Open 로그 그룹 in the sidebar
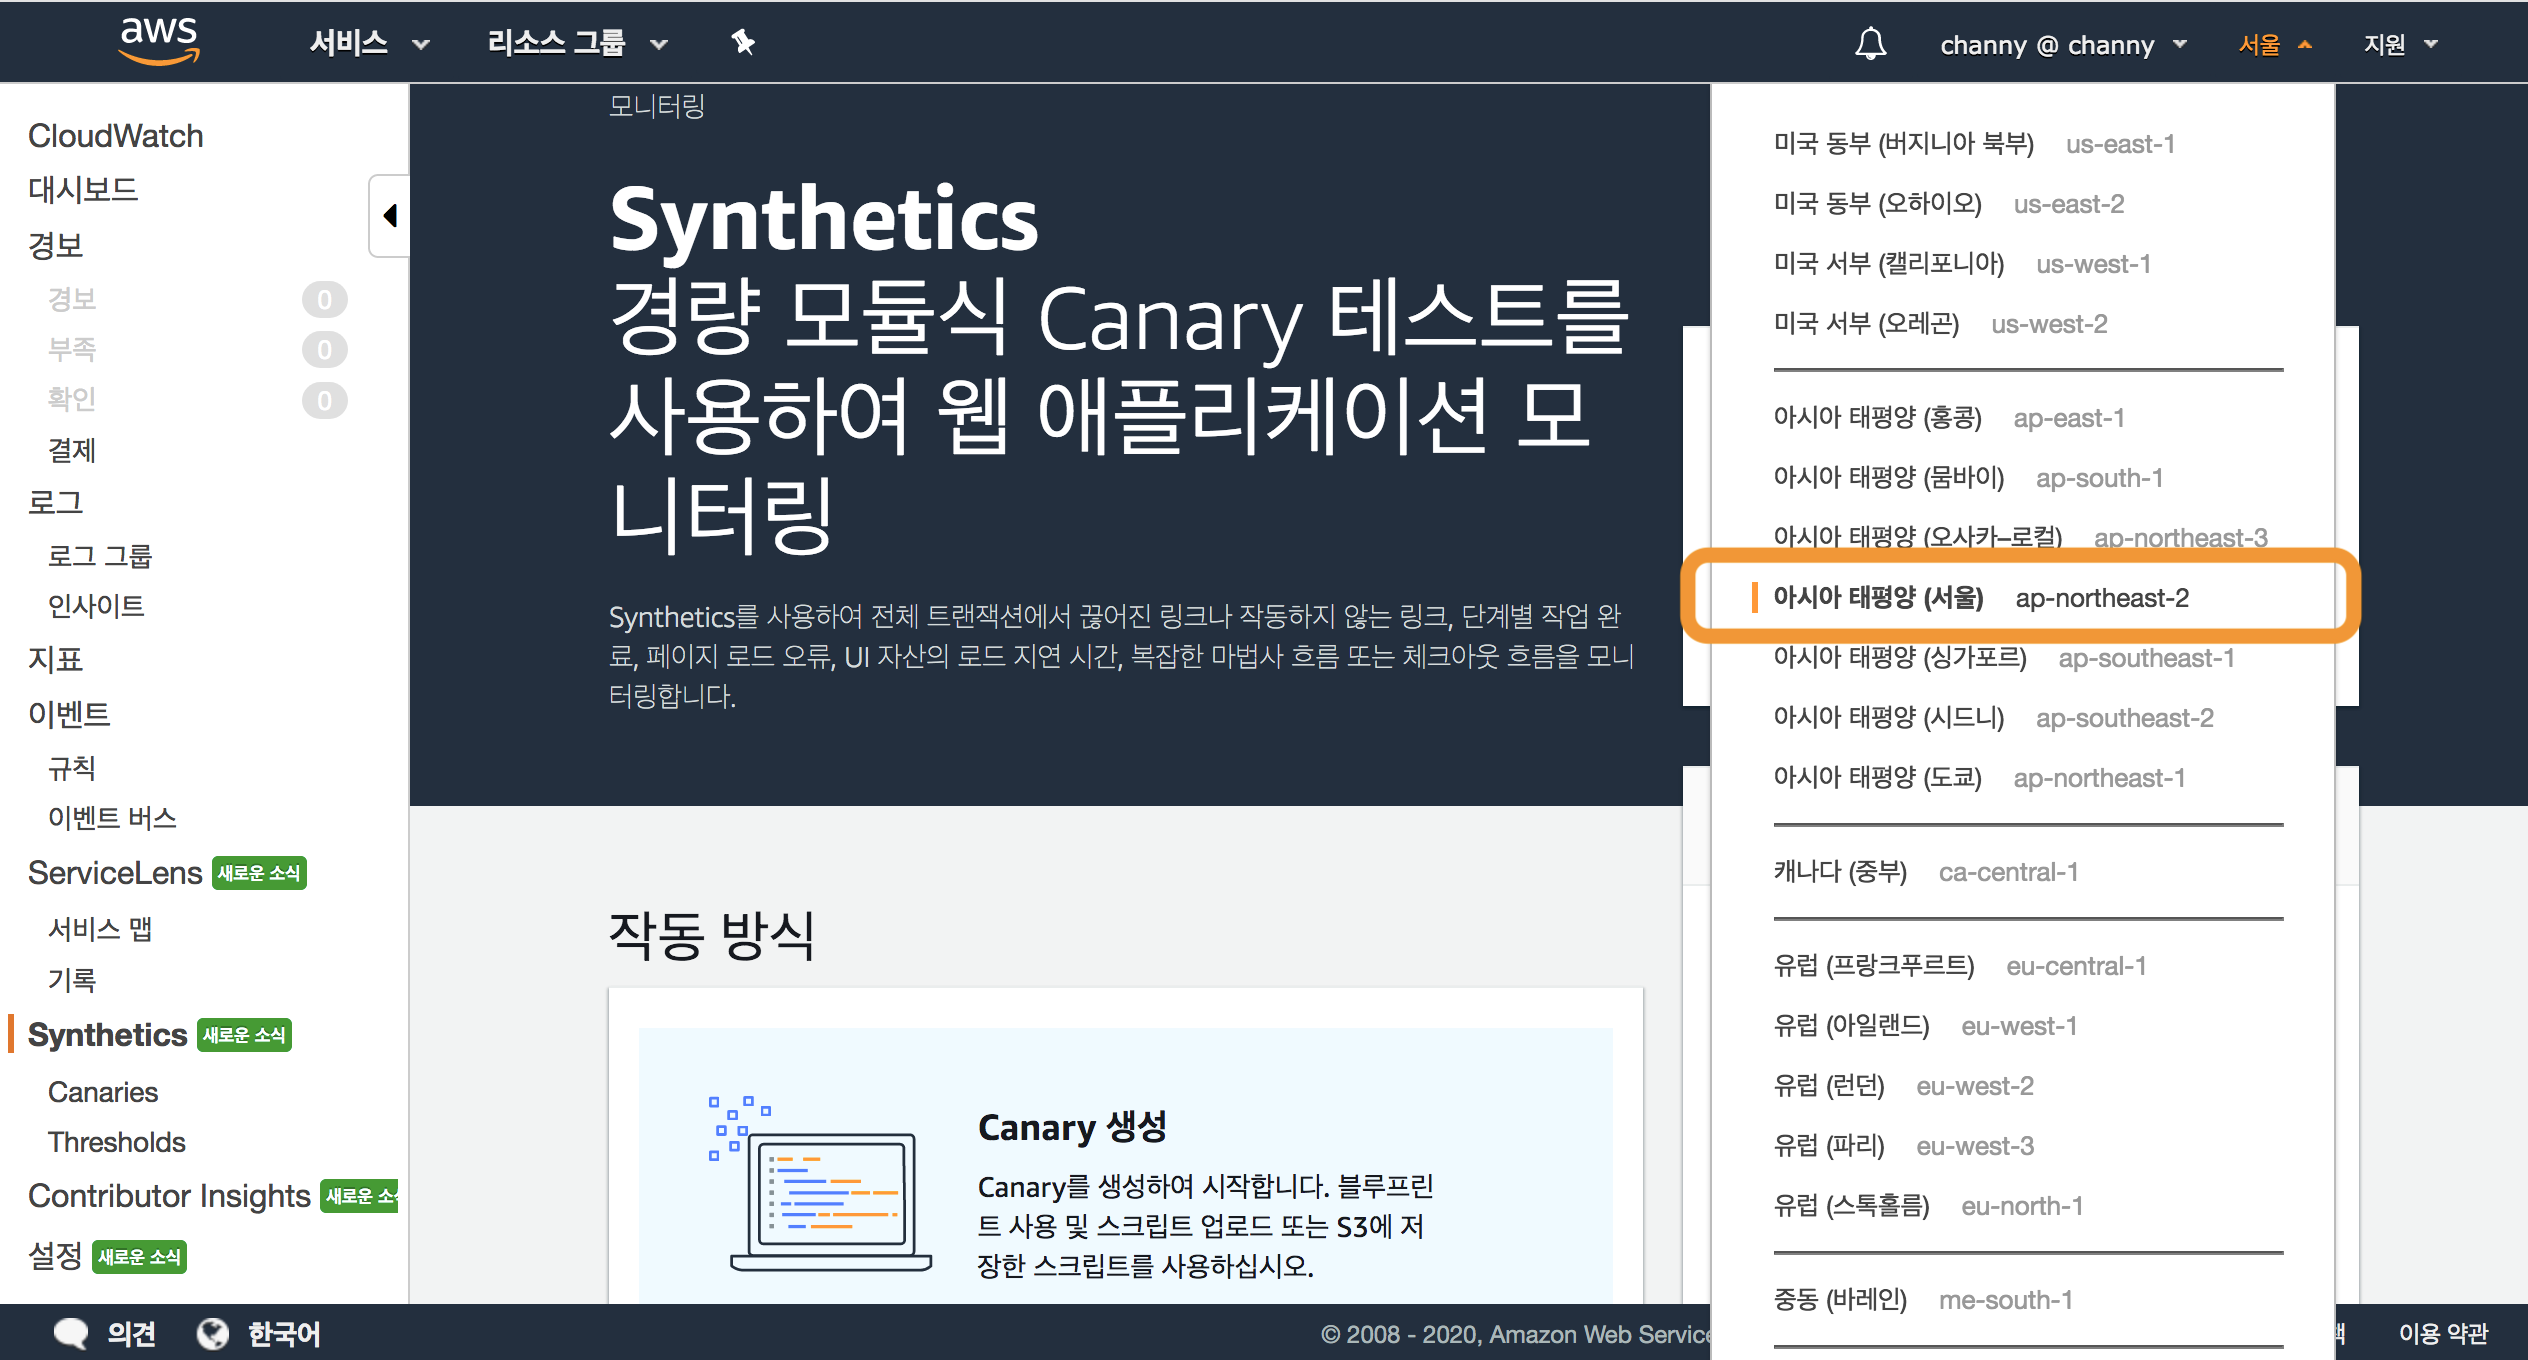 pos(100,556)
